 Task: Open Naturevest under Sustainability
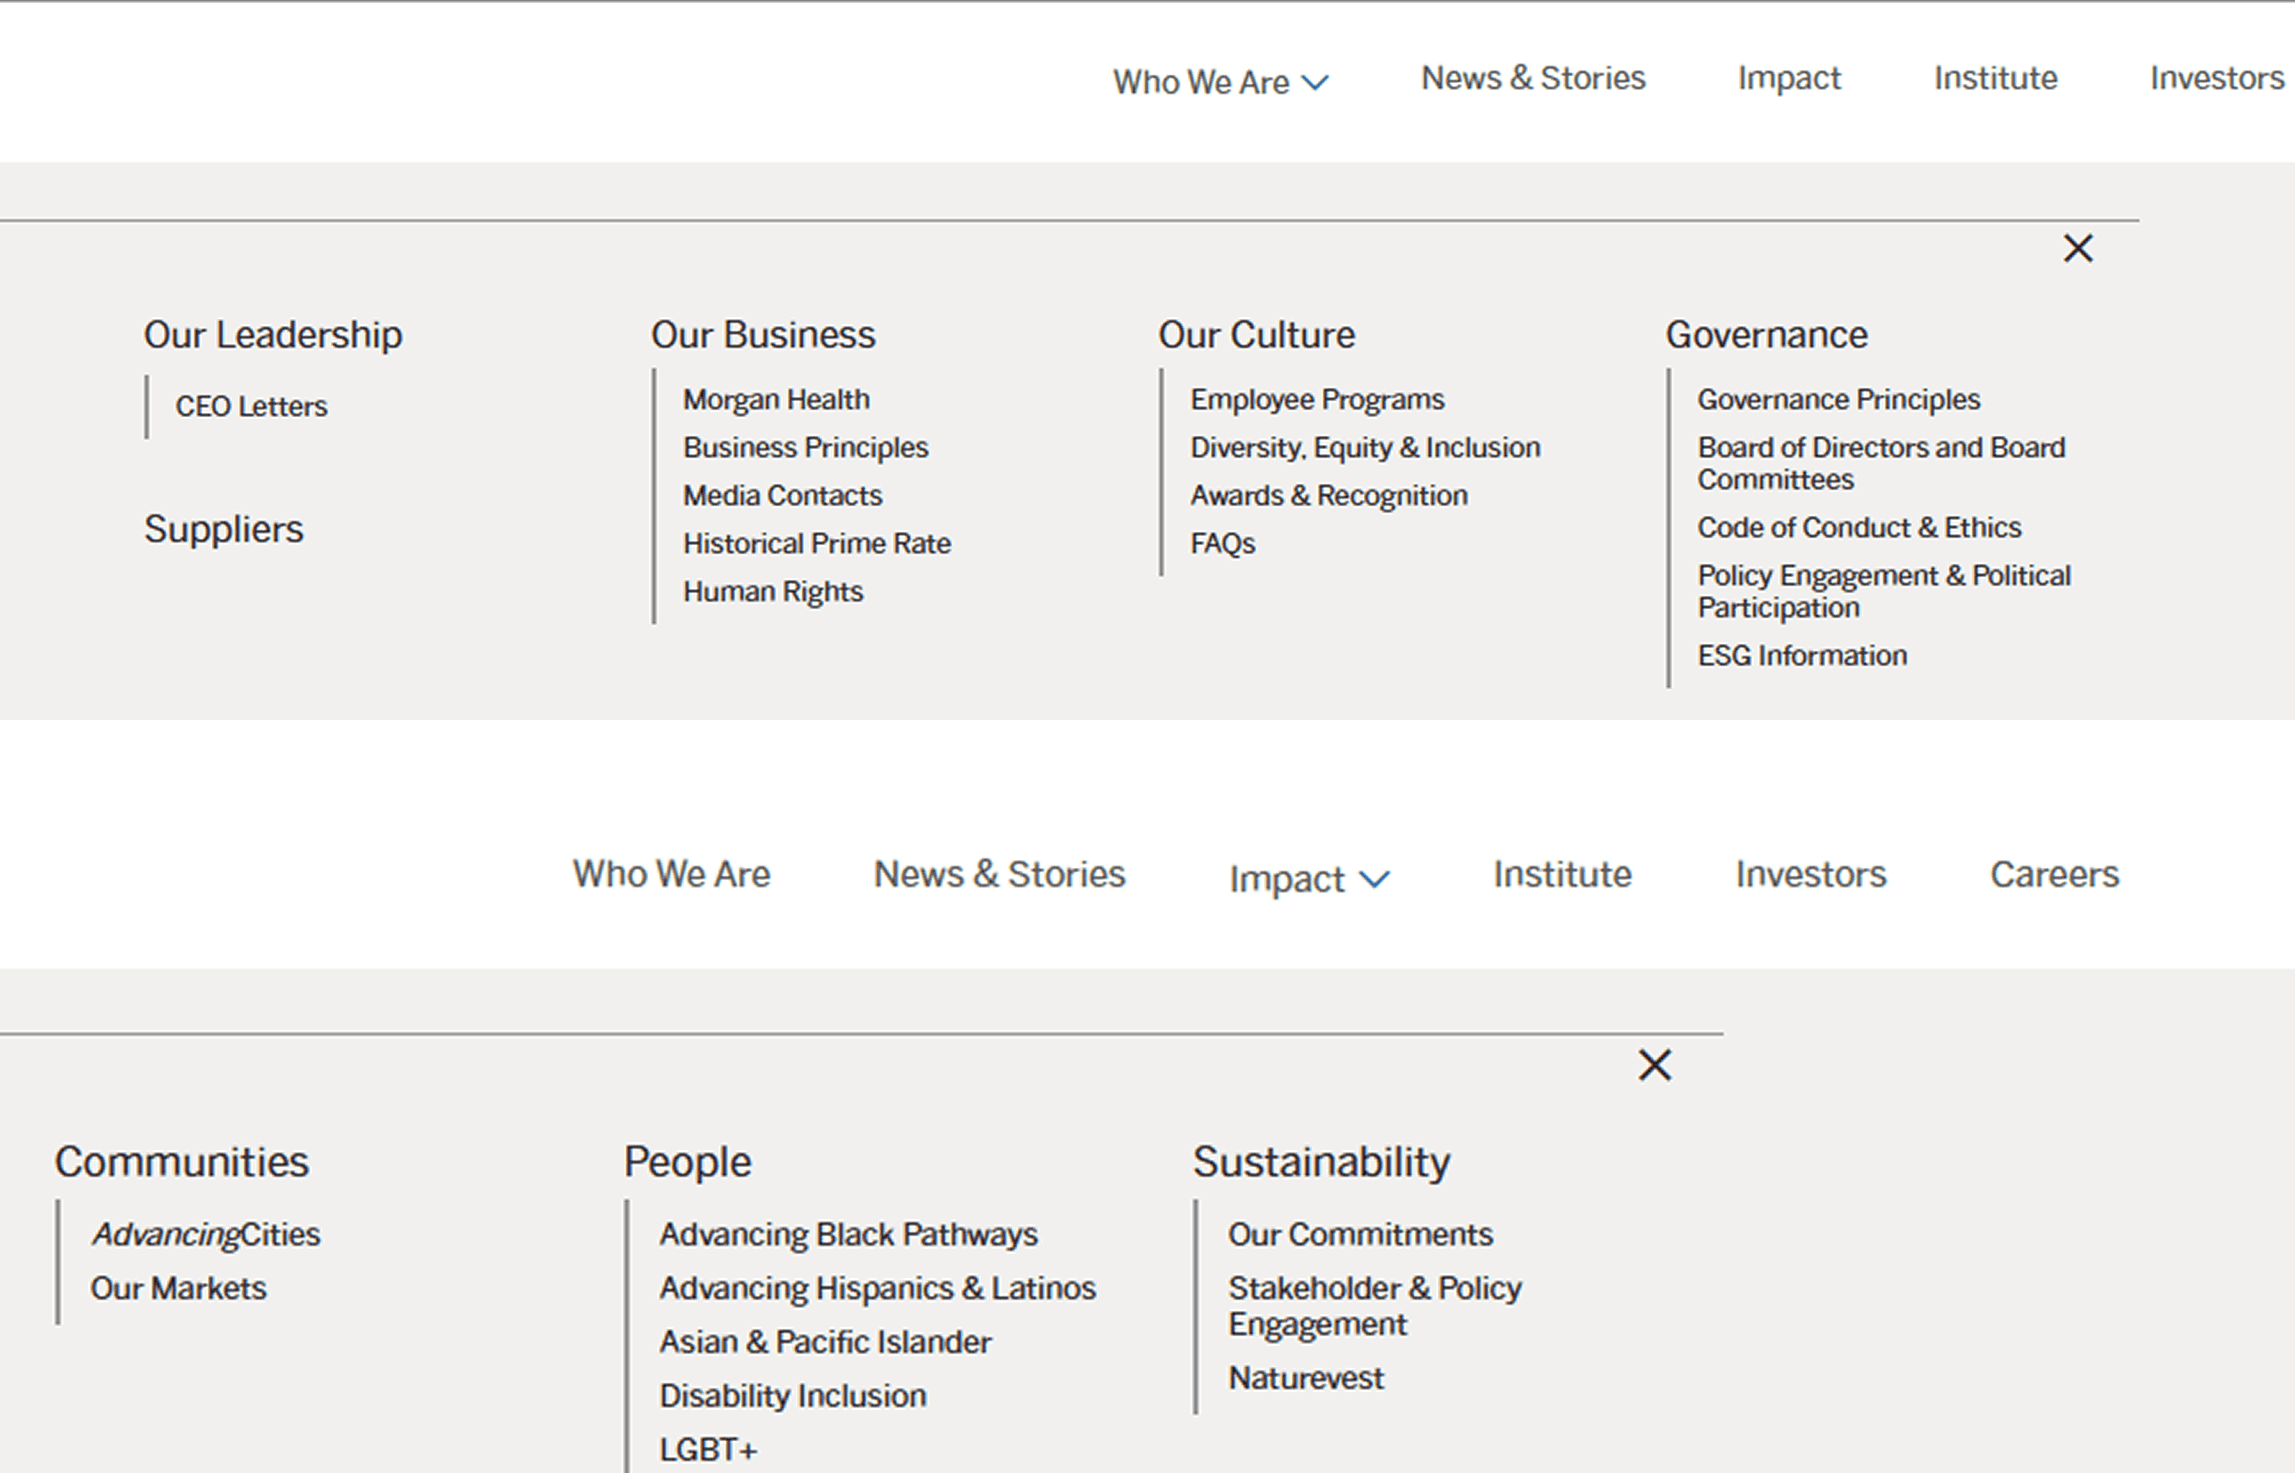tap(1305, 1378)
